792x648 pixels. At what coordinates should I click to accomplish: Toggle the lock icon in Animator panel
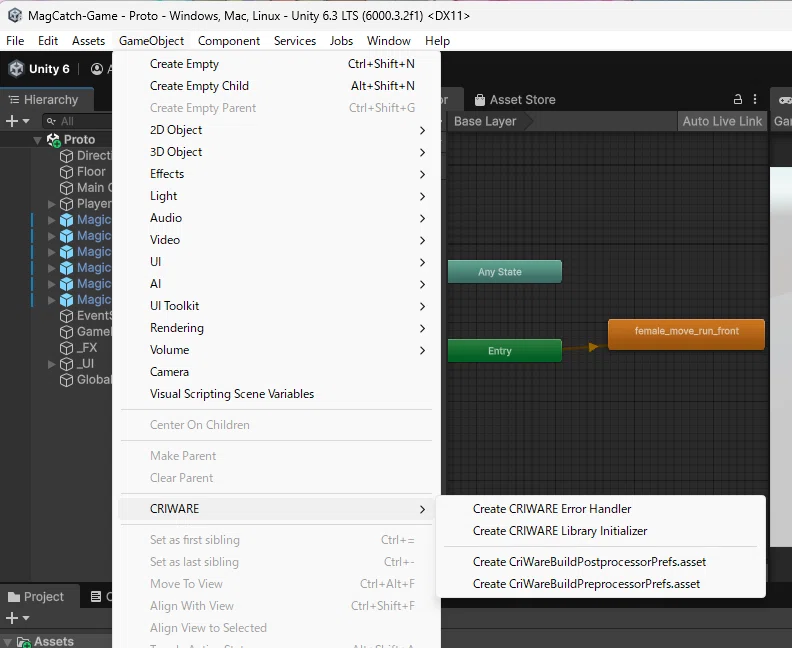pos(737,99)
